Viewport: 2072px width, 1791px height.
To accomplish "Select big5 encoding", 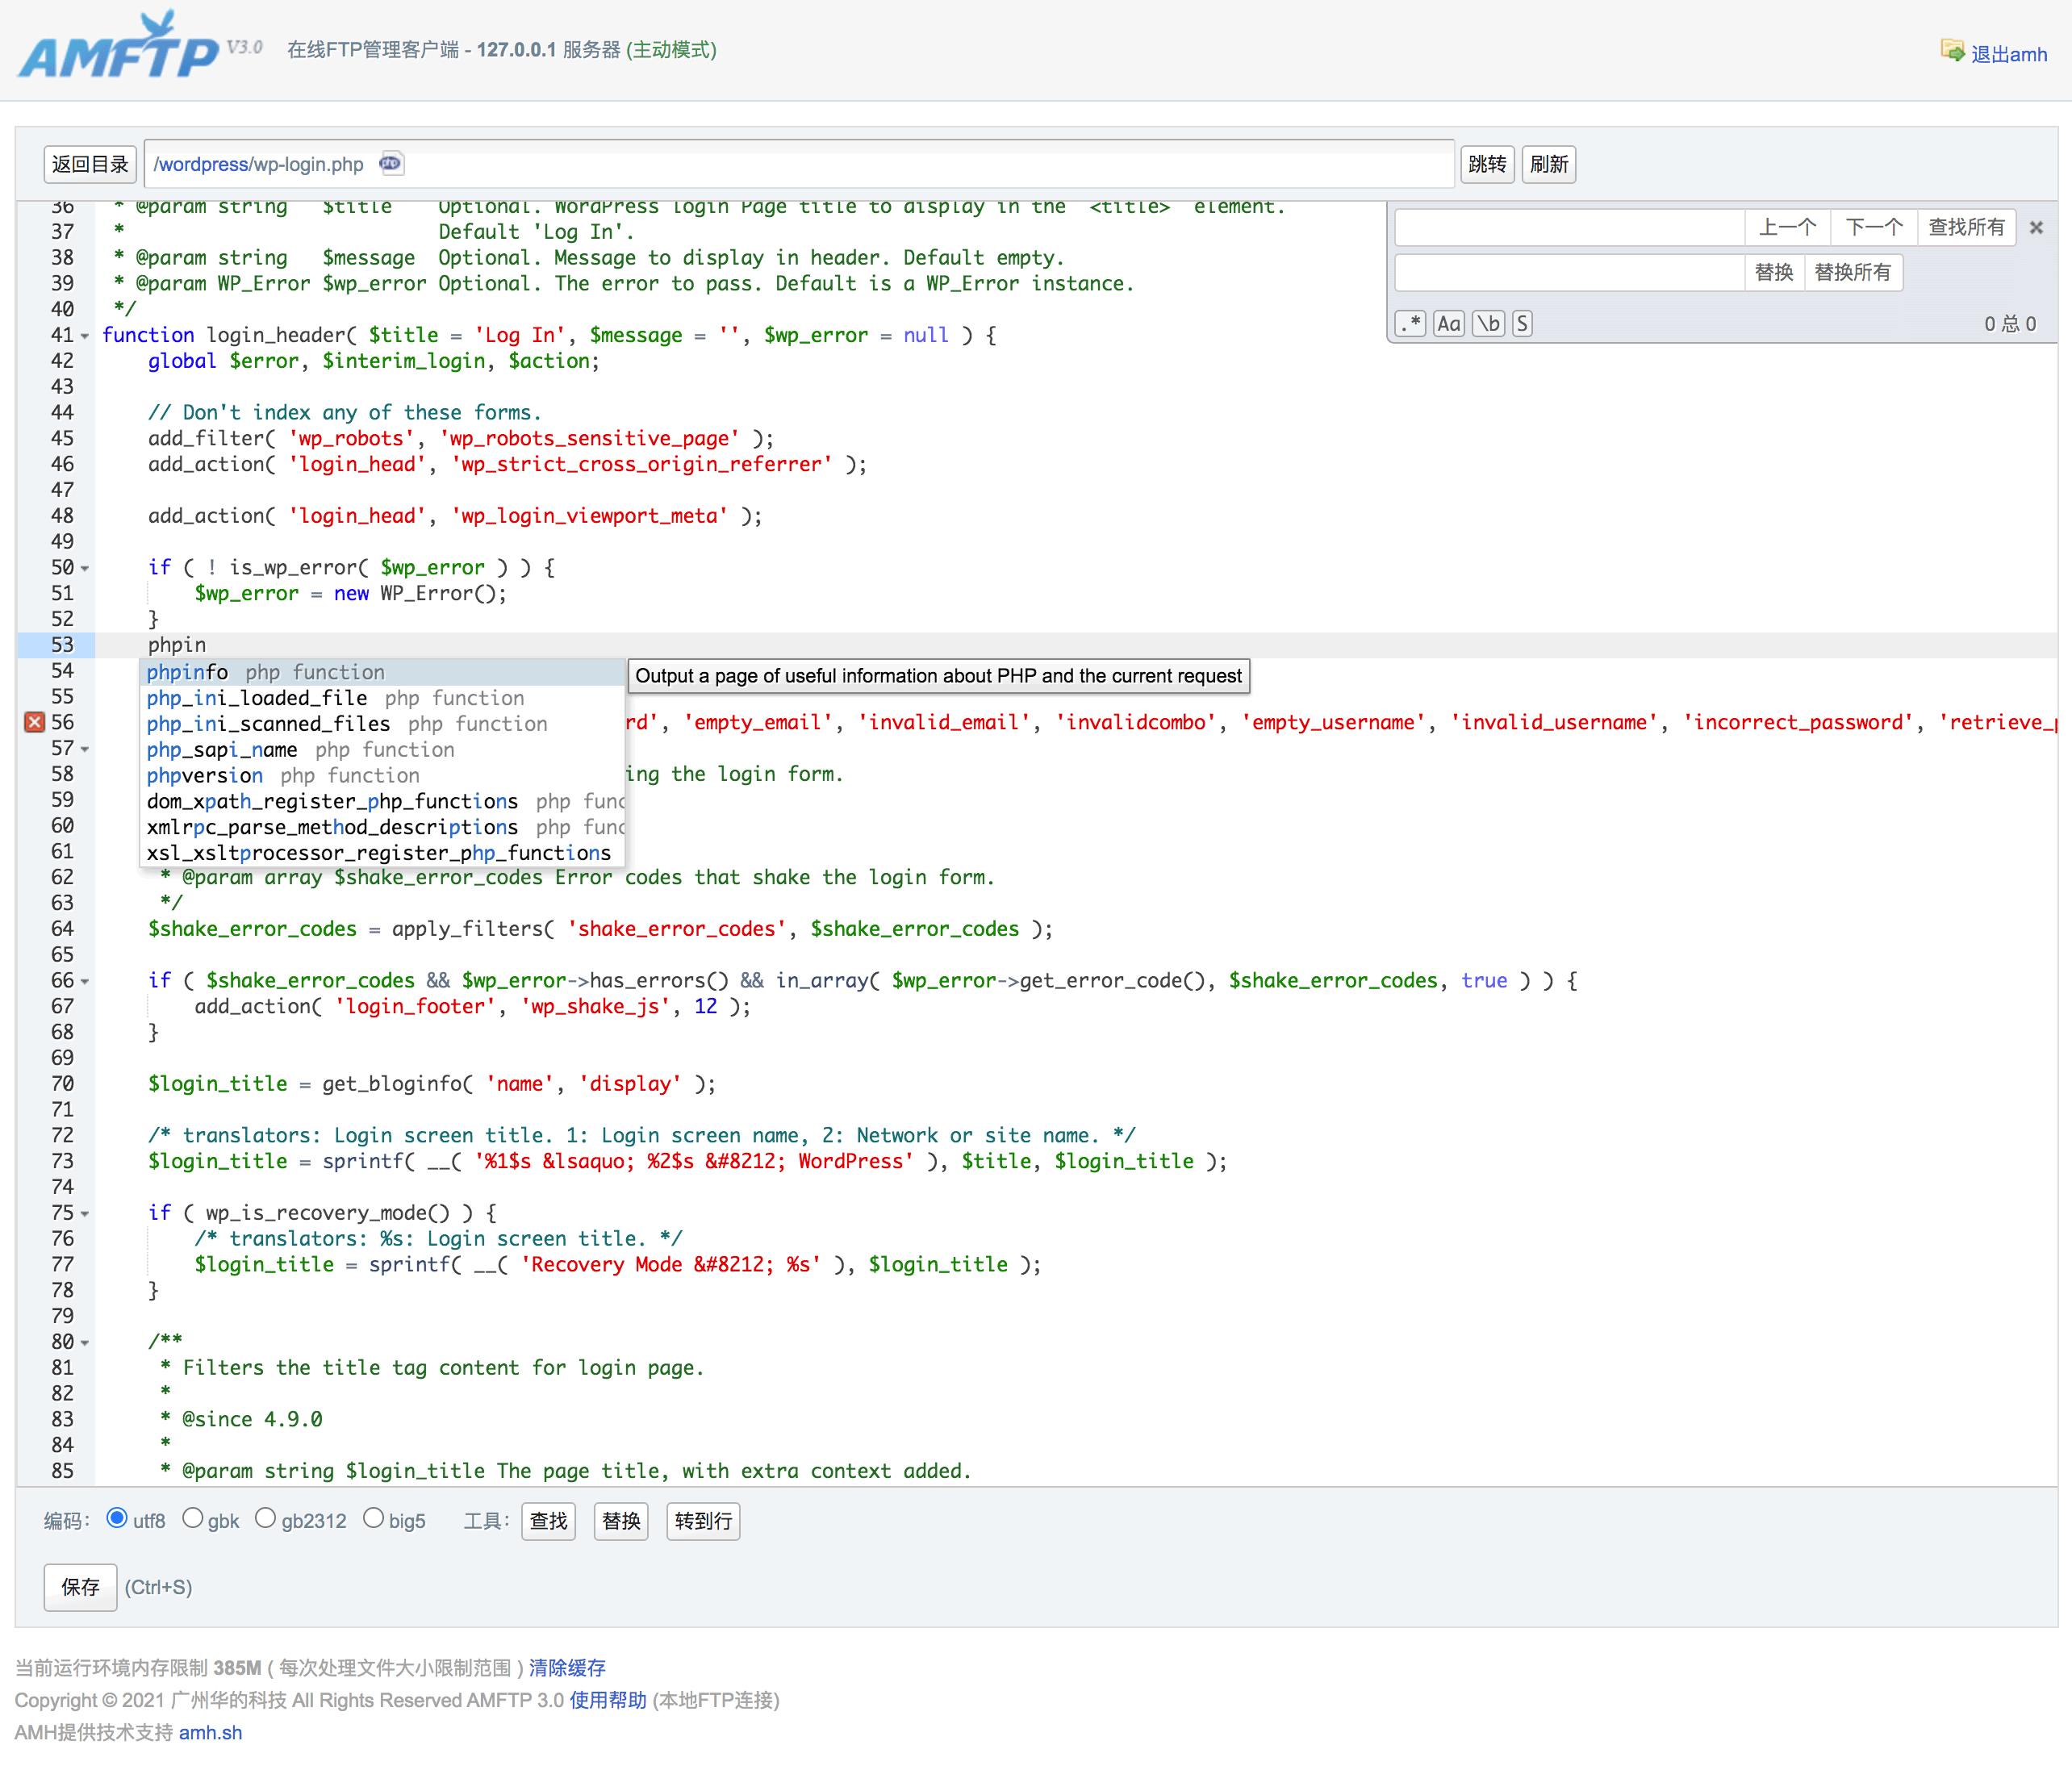I will tap(373, 1518).
